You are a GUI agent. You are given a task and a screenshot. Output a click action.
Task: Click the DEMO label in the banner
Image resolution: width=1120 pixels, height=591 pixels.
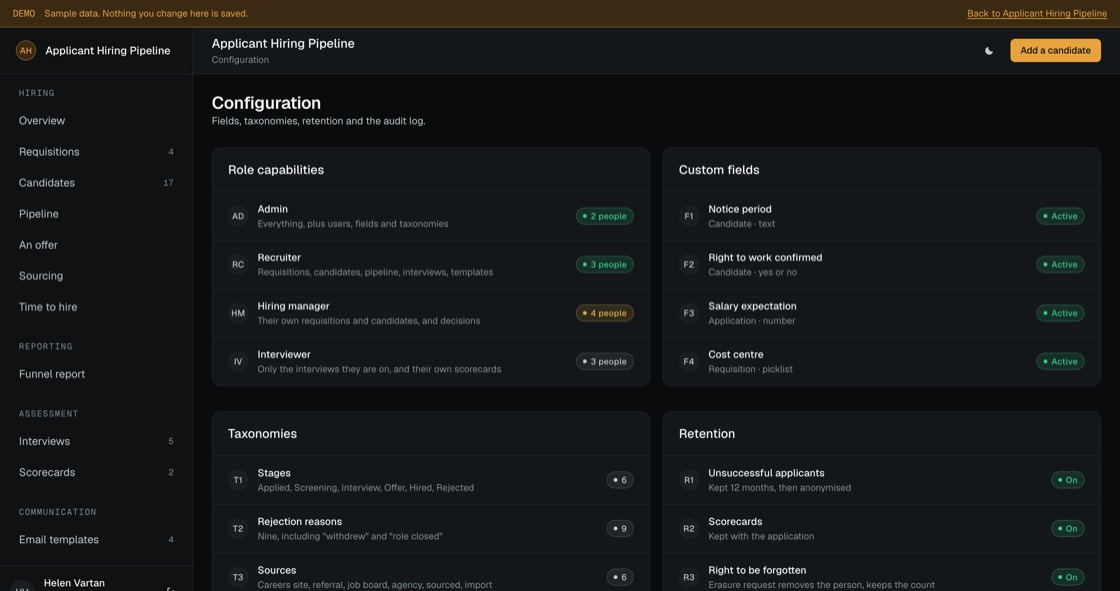[x=24, y=14]
